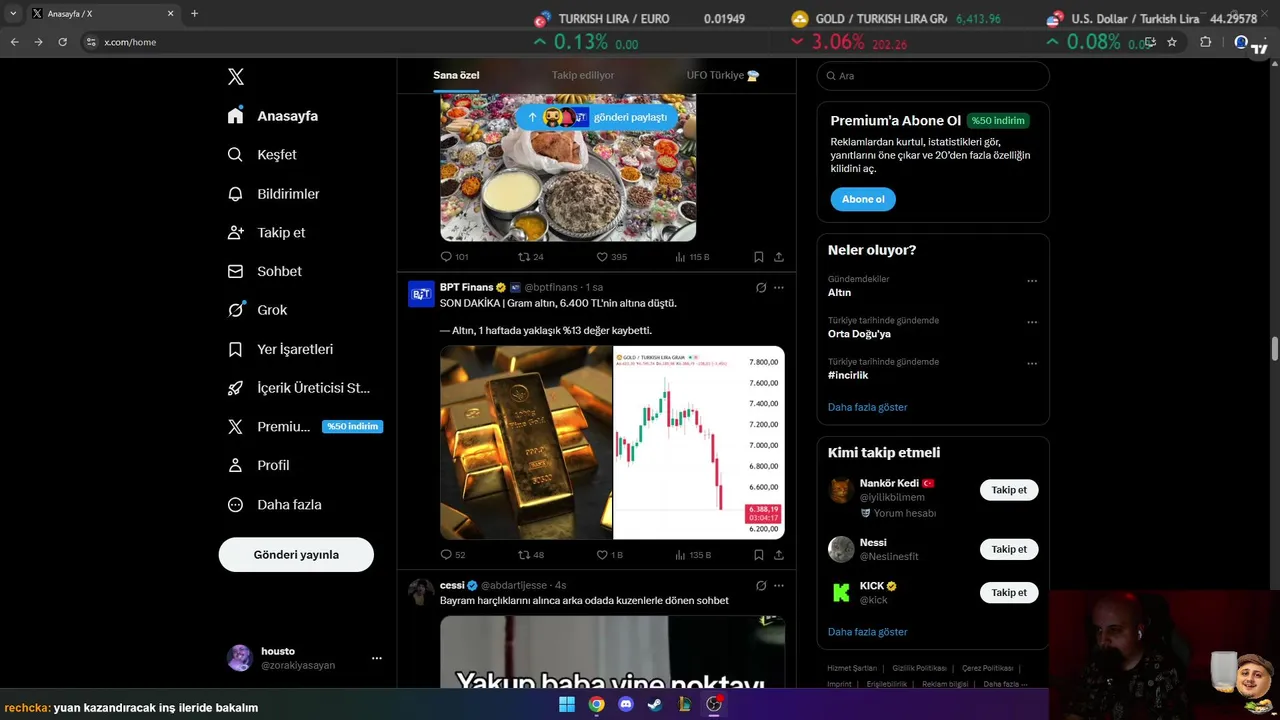Click the Ara search field
The width and height of the screenshot is (1280, 720).
coord(933,76)
